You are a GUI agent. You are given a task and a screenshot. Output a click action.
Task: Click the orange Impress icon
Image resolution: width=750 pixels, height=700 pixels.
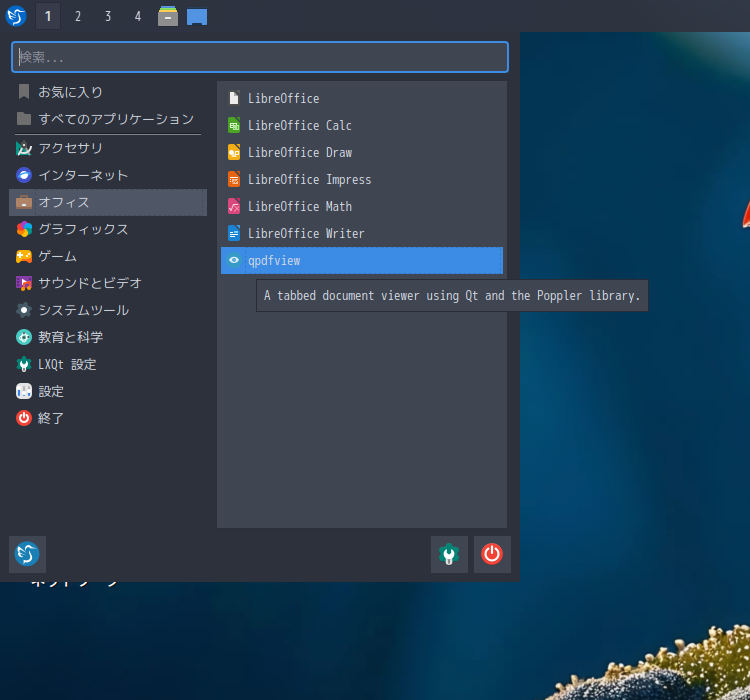pyautogui.click(x=234, y=179)
